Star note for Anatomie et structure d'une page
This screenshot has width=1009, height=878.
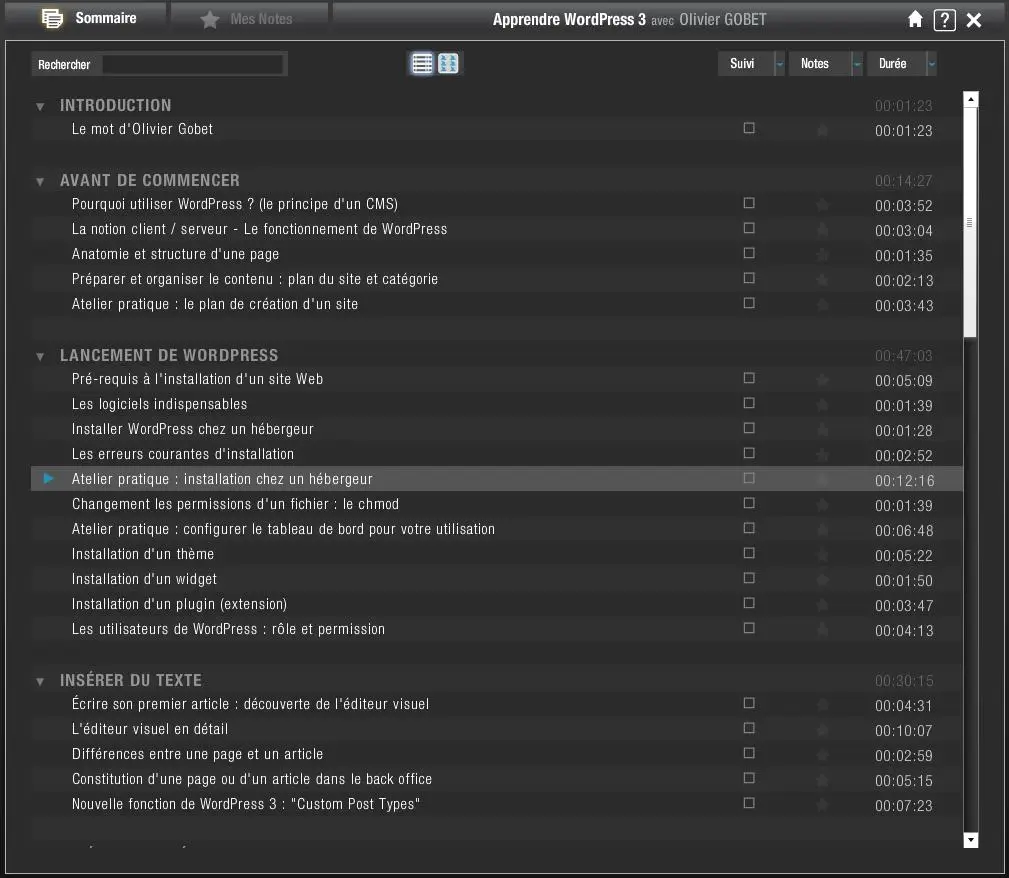click(822, 256)
